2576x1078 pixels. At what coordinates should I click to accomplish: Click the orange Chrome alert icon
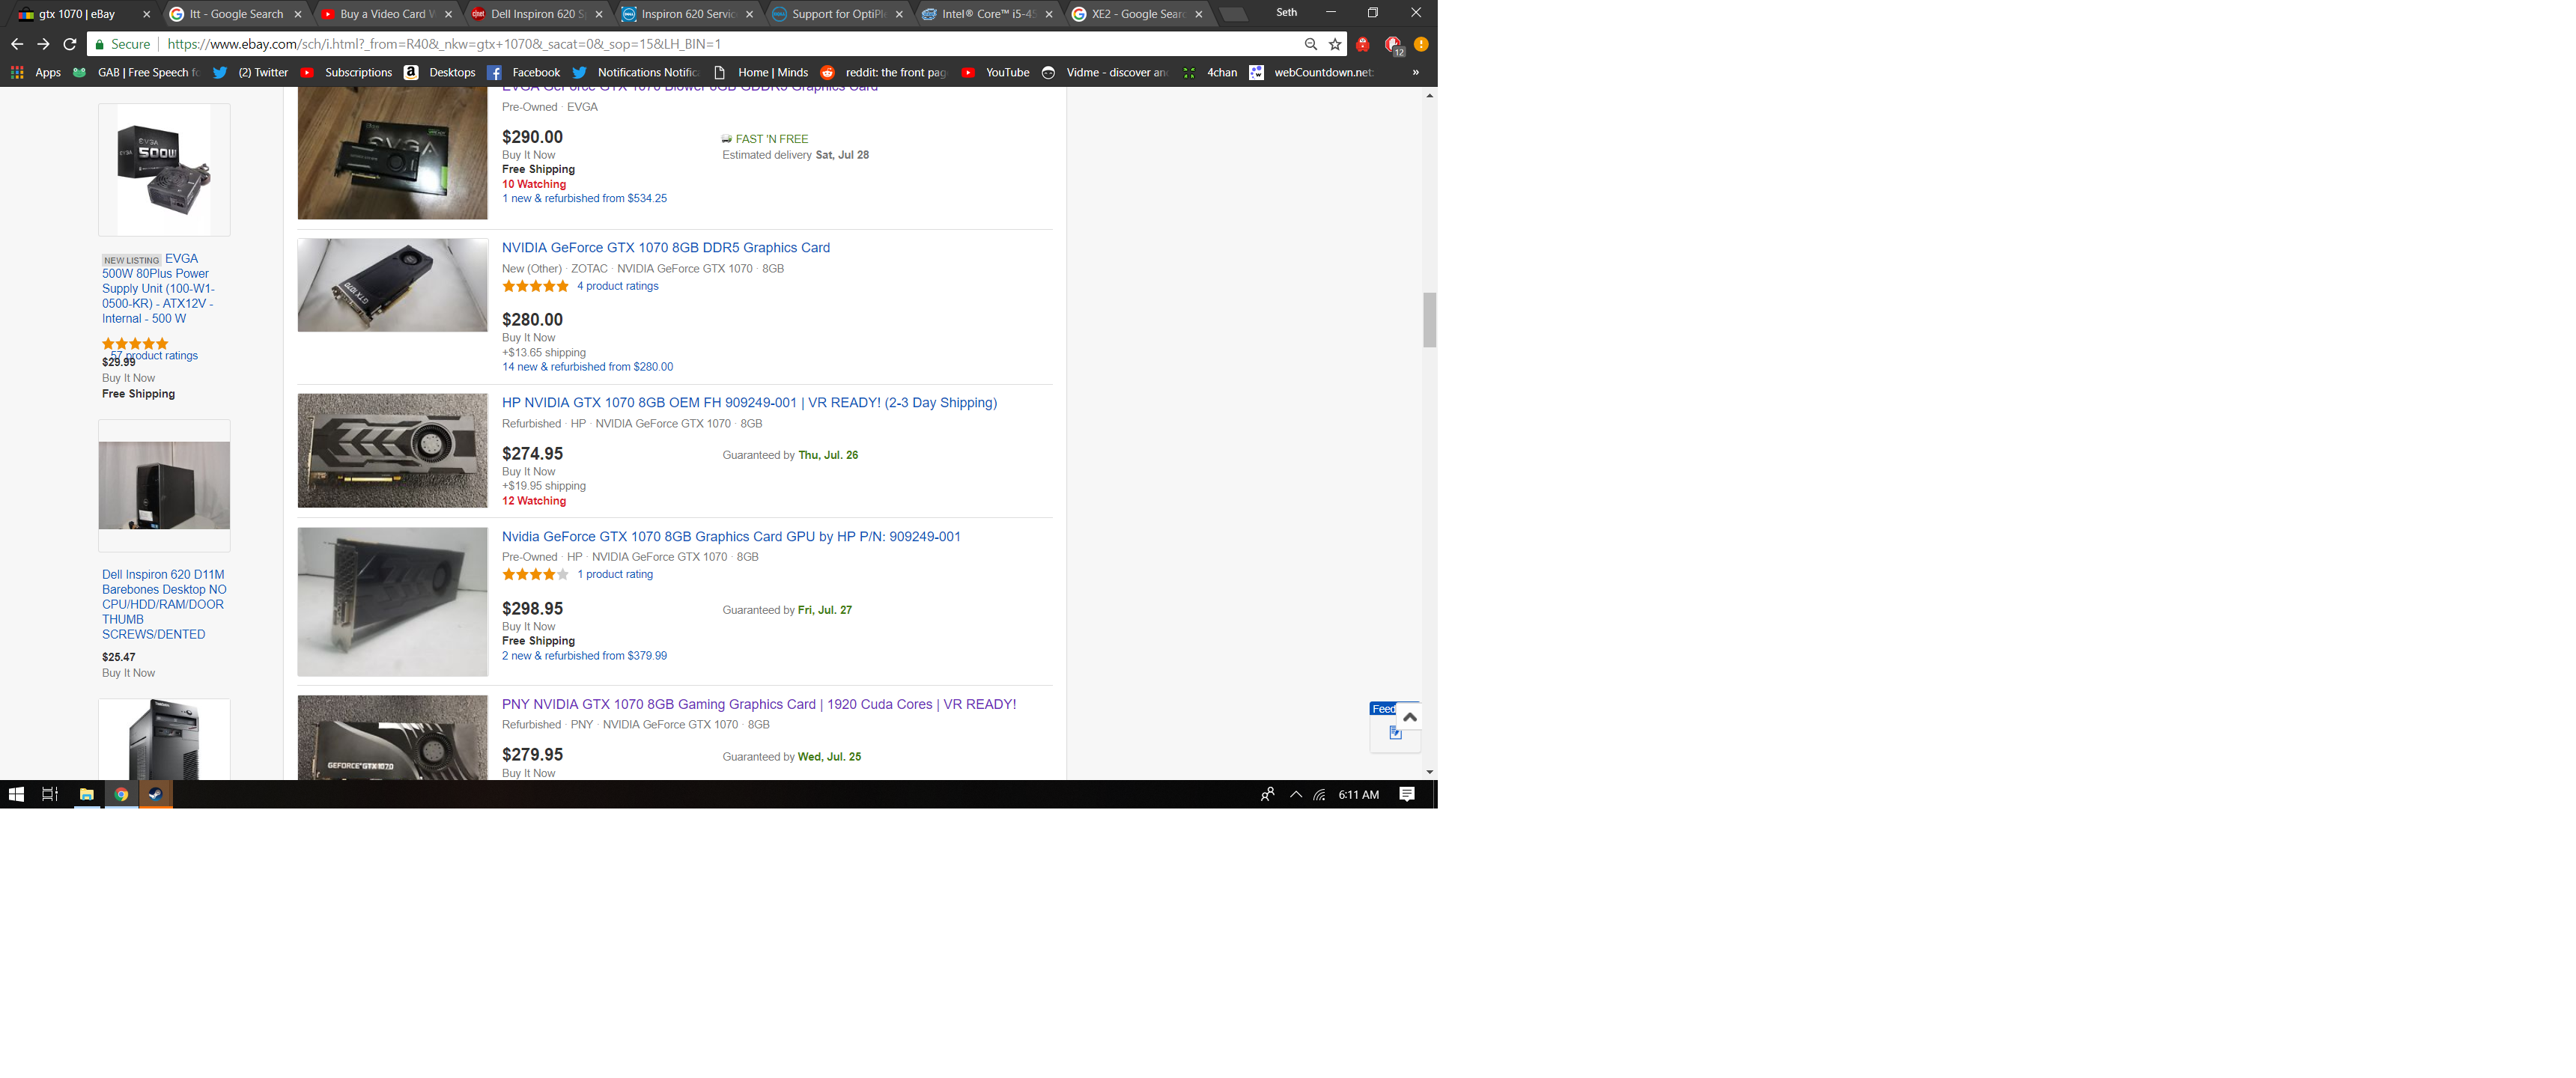coord(1421,44)
